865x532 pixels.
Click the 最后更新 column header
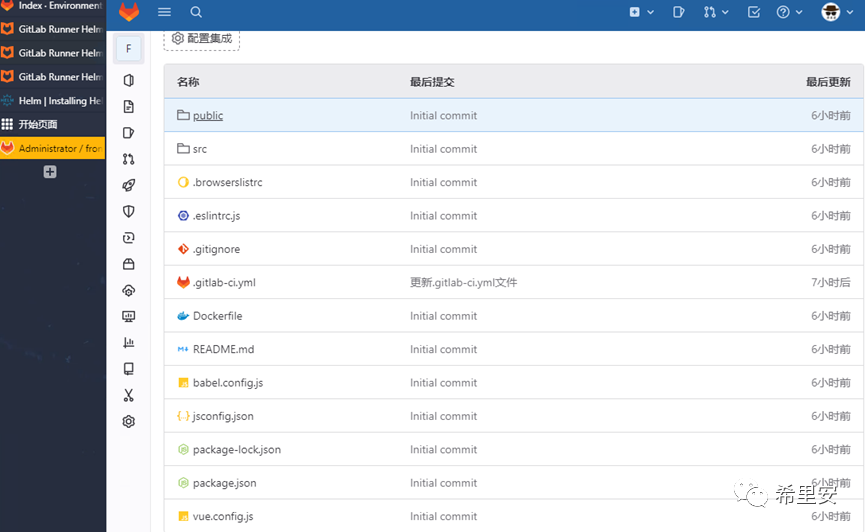(828, 82)
